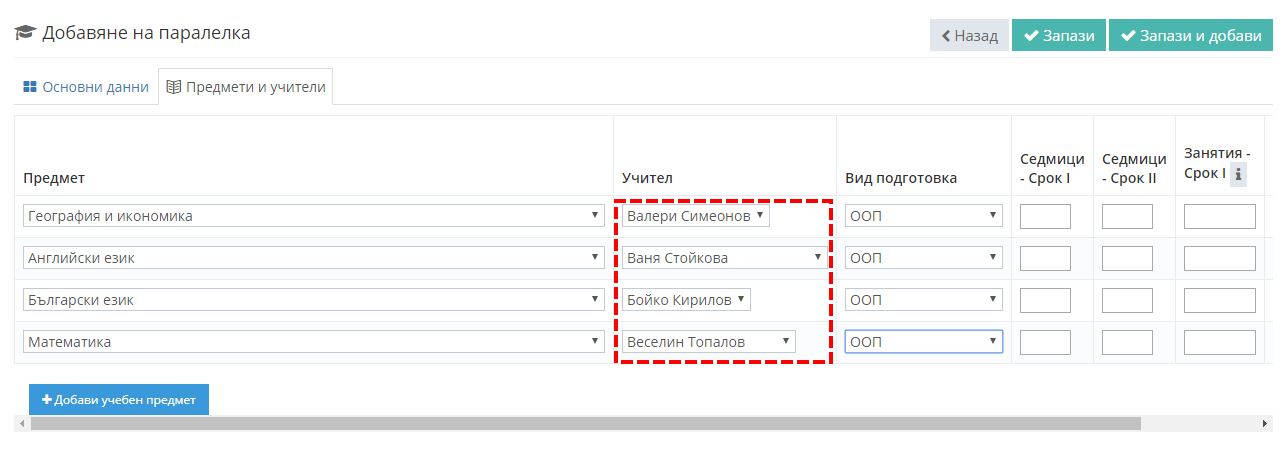Open the Основни данни tab
Viewport: 1282px width, 452px height.
(86, 87)
